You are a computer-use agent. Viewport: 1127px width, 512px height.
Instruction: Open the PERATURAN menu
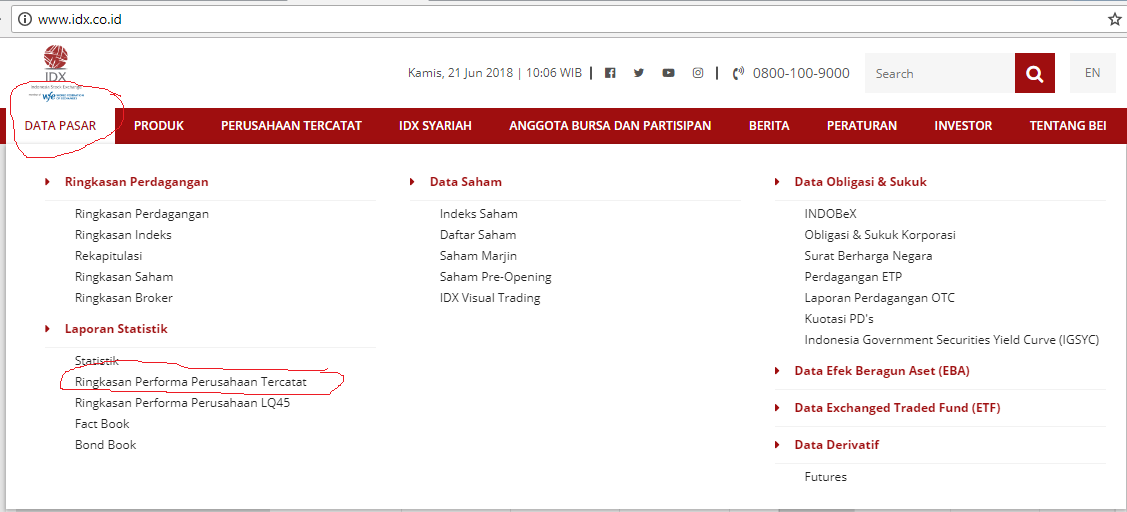click(x=862, y=126)
